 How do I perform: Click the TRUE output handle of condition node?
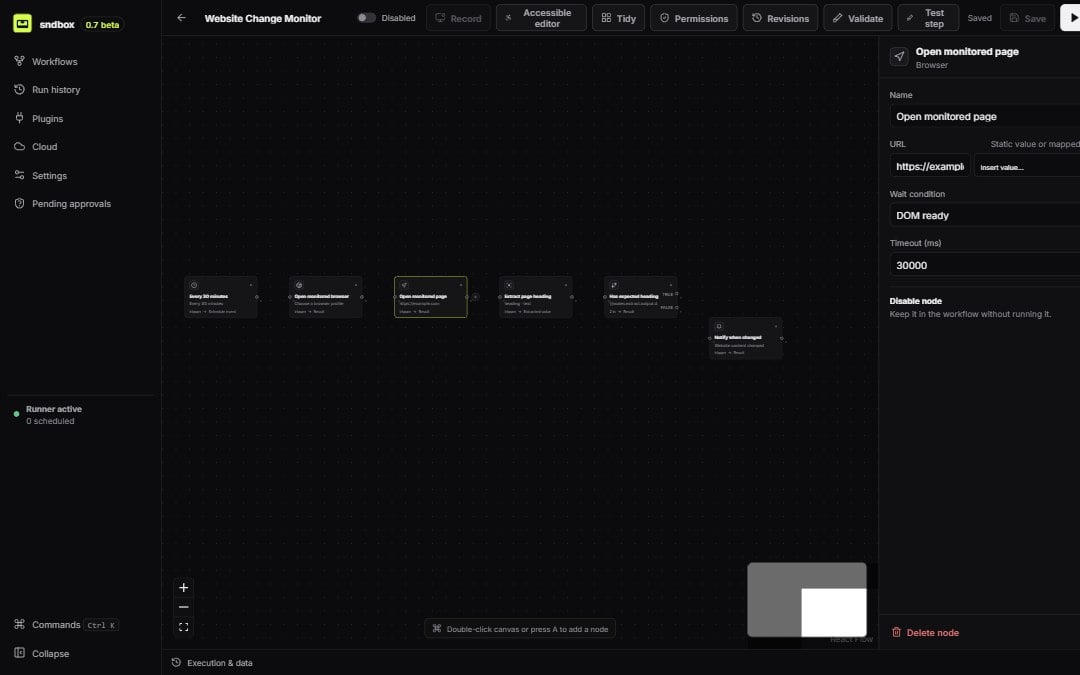pos(677,294)
